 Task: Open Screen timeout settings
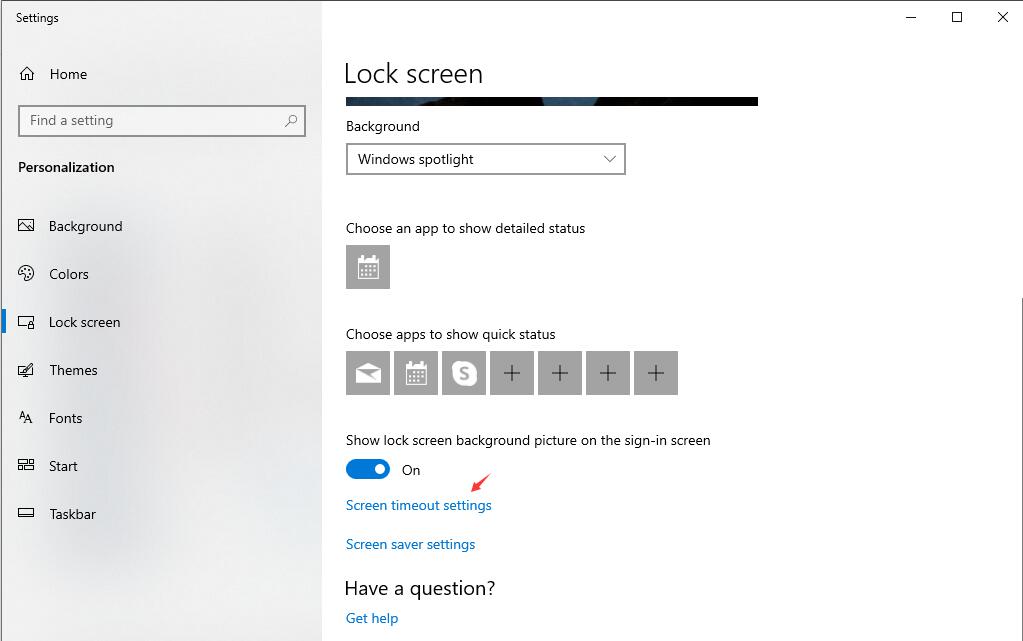tap(418, 505)
